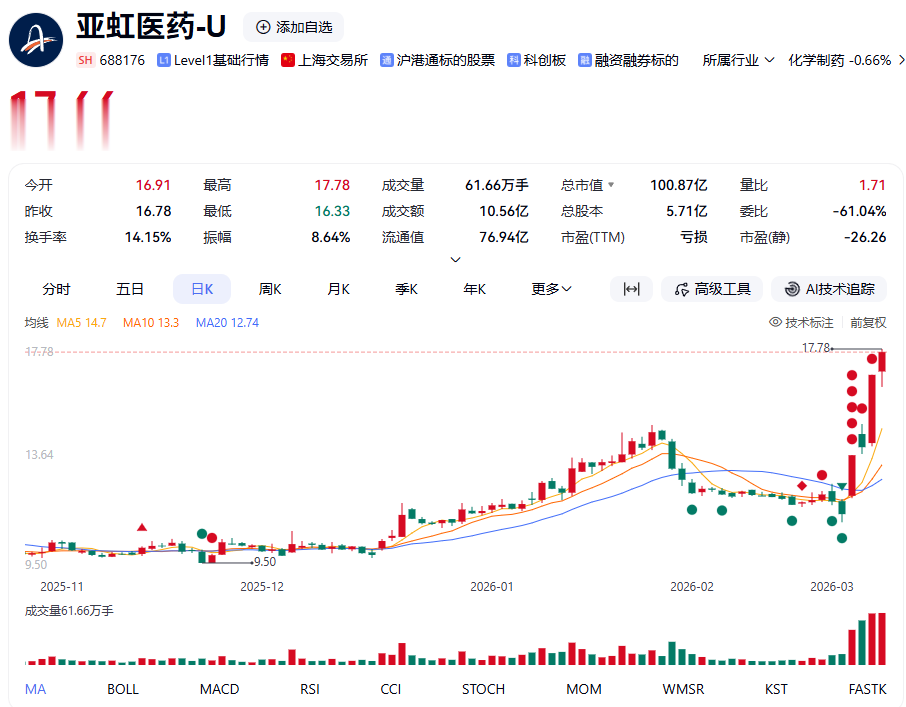The width and height of the screenshot is (906, 707).
Task: Click the red diamond marker on chart
Action: (x=801, y=486)
